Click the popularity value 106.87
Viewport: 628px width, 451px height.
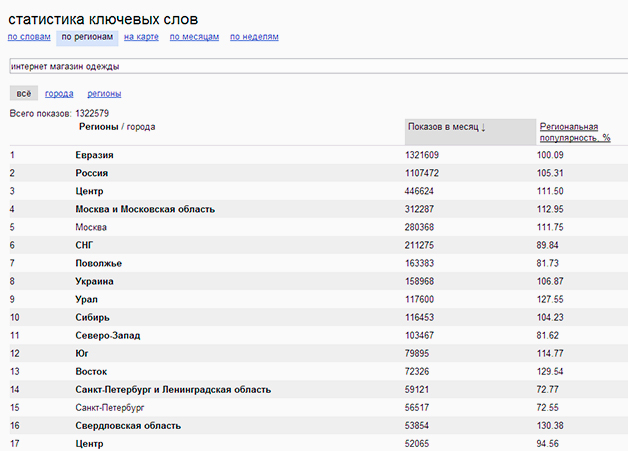(550, 281)
